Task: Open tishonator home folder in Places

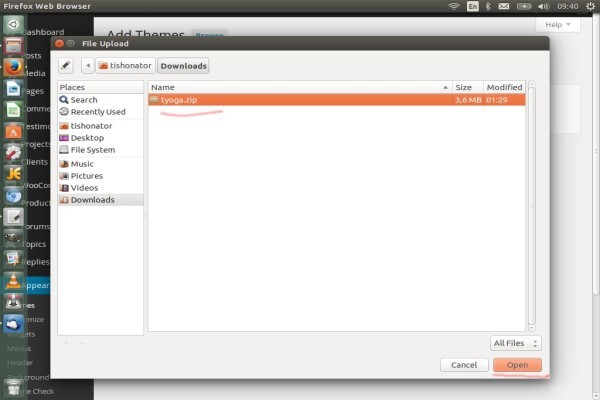Action: (101, 126)
